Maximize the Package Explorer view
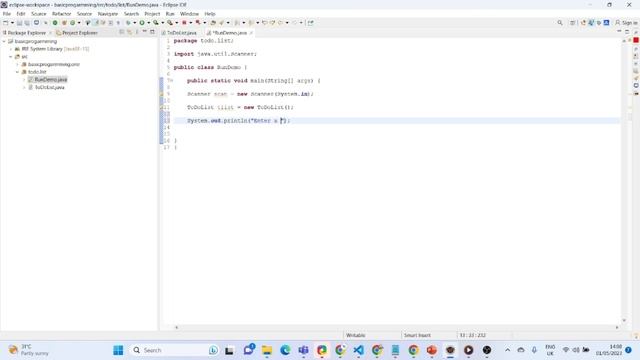640x360 pixels. 152,32
